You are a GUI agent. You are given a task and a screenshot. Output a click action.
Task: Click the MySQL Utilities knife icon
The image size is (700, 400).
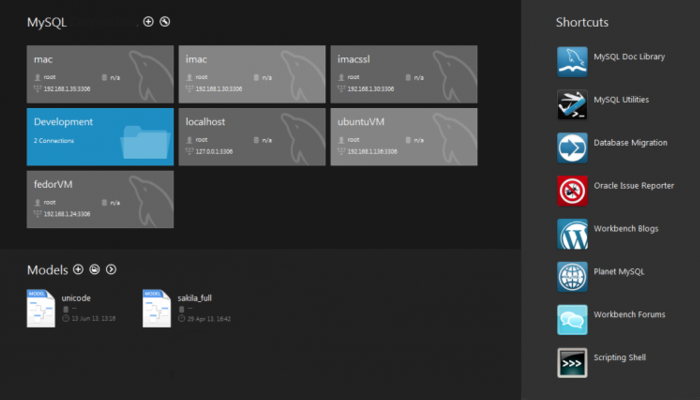click(x=572, y=104)
